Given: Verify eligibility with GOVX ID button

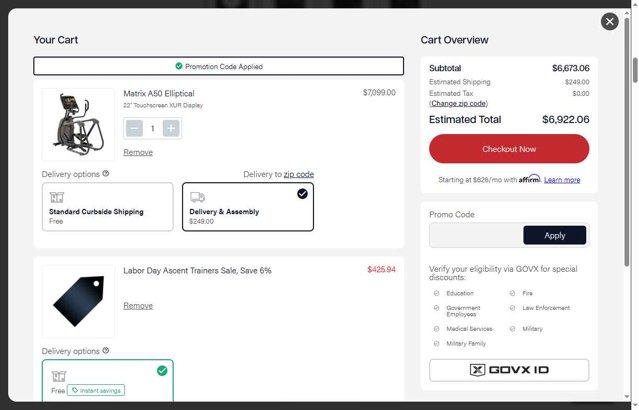Looking at the screenshot, I should (509, 370).
